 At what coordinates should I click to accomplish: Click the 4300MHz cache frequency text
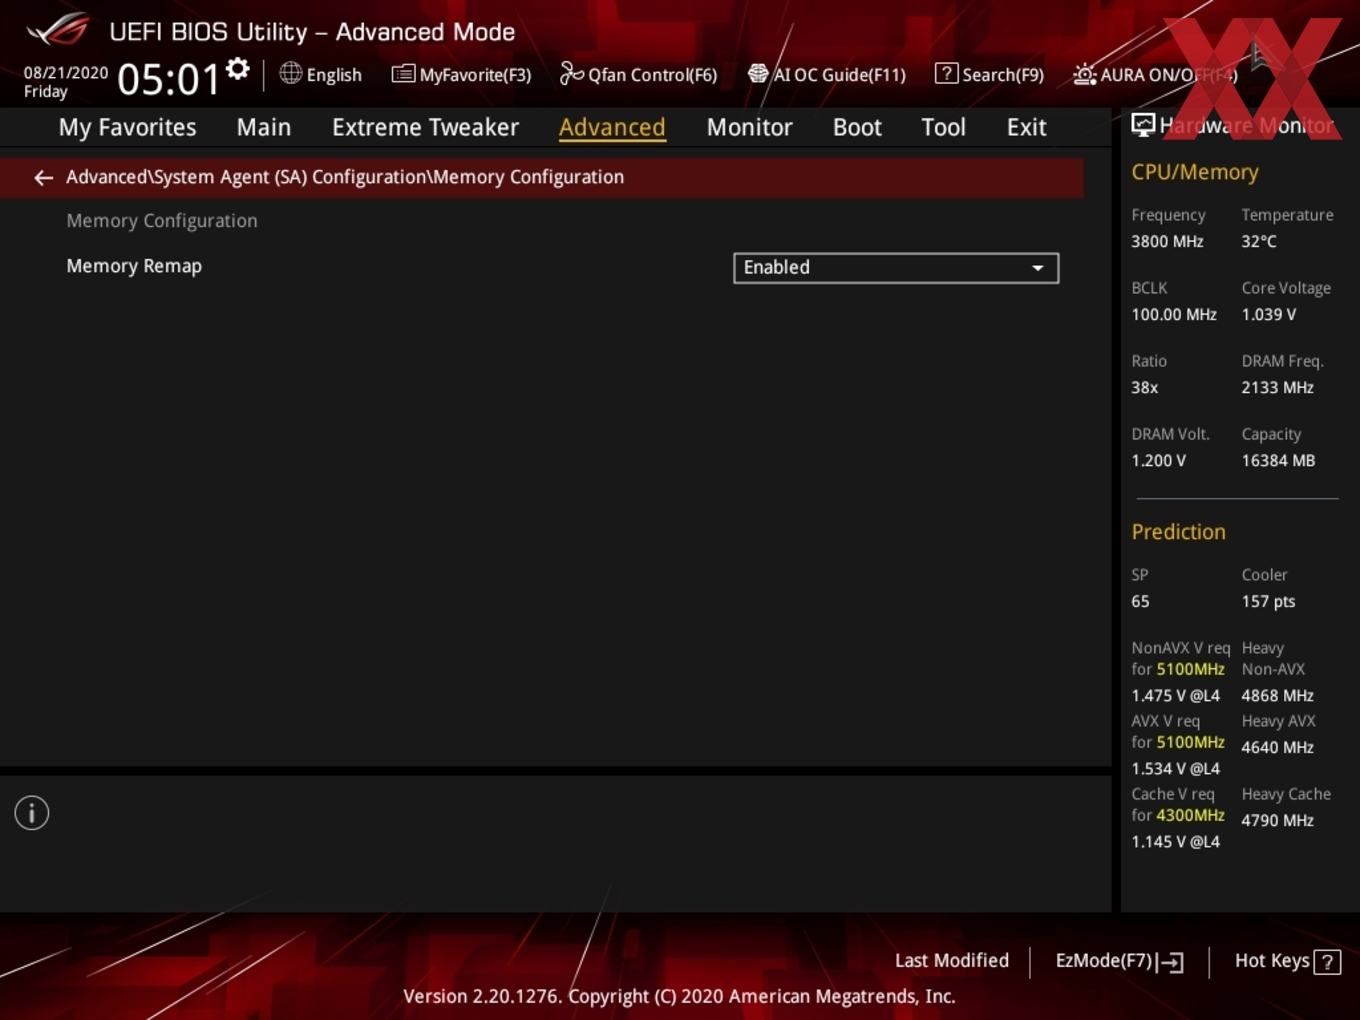pos(1190,815)
